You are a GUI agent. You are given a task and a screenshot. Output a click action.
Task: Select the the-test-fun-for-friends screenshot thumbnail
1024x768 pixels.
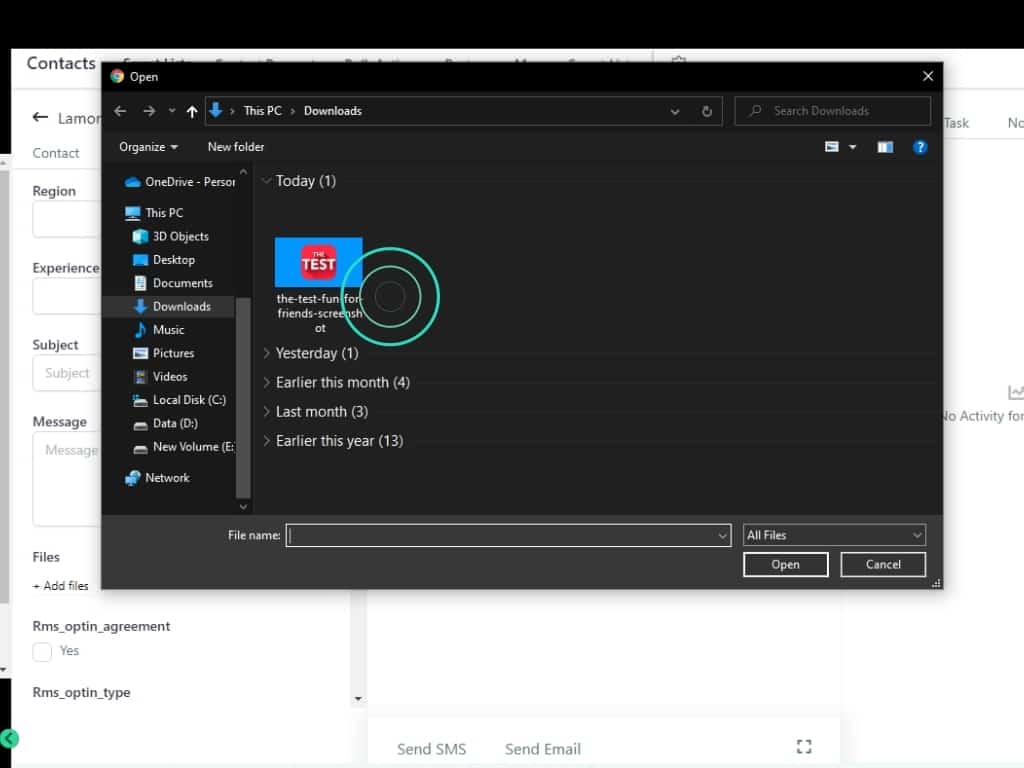pyautogui.click(x=318, y=263)
